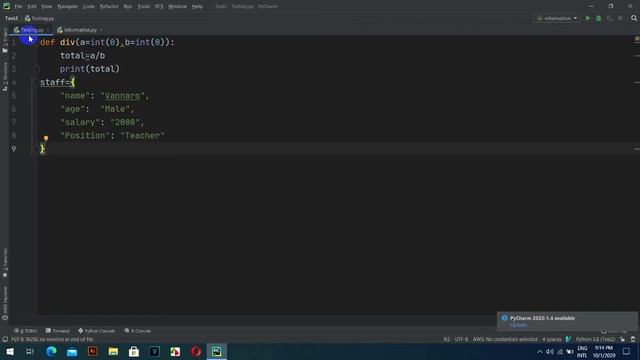Open the TODO tool window

coord(25,331)
